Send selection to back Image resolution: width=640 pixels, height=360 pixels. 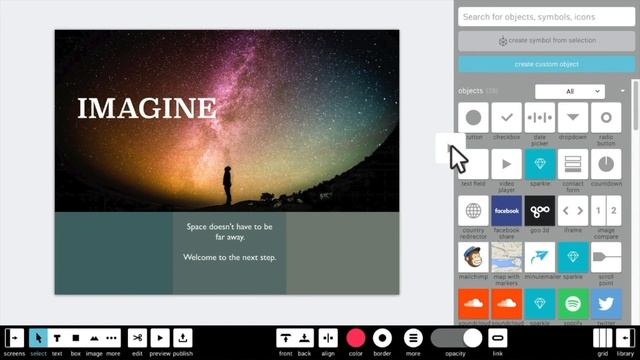tap(304, 338)
